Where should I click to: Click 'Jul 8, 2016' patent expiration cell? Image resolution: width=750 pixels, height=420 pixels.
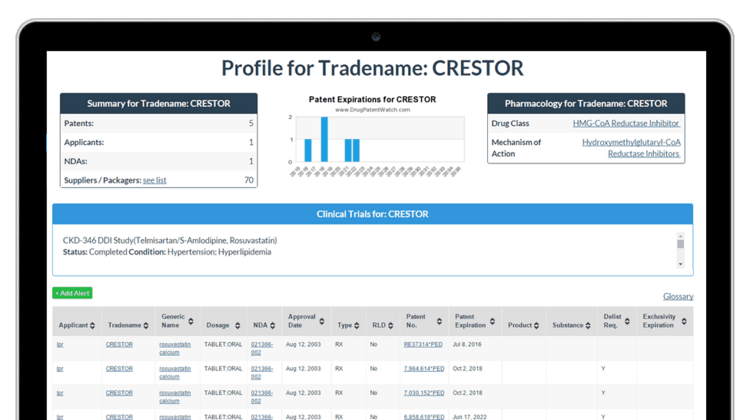point(467,344)
